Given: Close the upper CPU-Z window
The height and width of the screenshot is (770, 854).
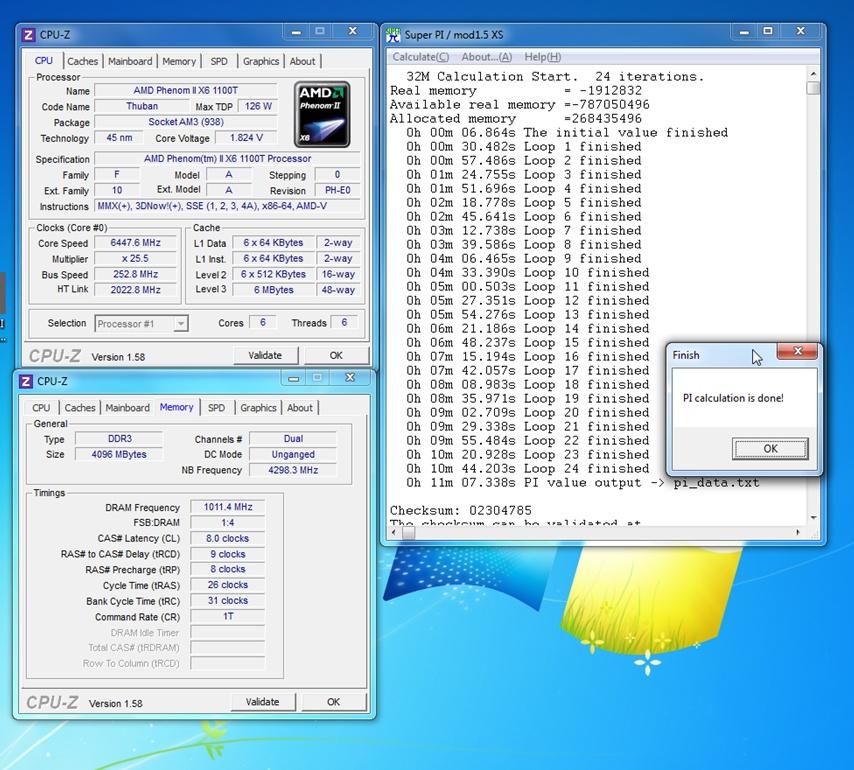Looking at the screenshot, I should click(x=353, y=31).
